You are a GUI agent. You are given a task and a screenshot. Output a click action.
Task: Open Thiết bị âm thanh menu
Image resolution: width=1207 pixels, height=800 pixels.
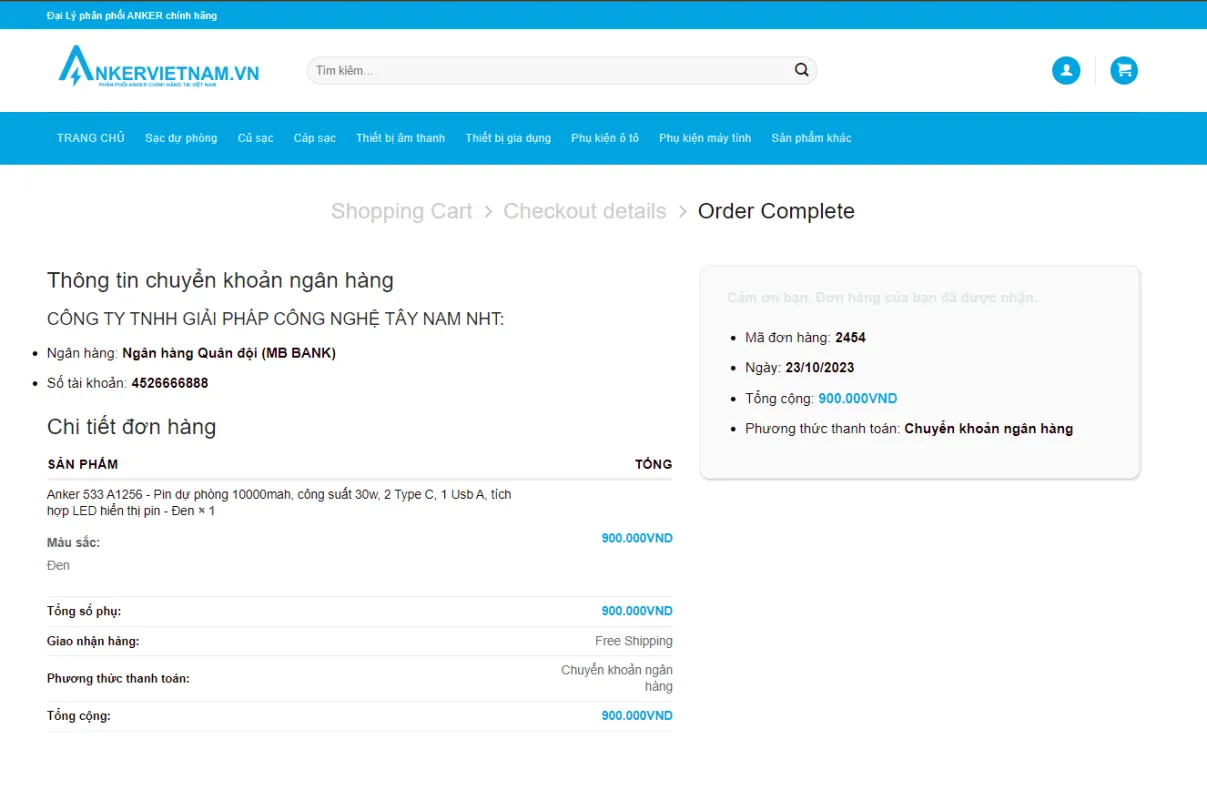[x=400, y=138]
